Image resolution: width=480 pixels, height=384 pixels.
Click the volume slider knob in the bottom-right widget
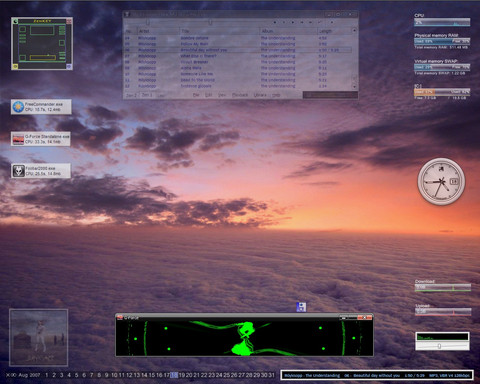[x=439, y=346]
